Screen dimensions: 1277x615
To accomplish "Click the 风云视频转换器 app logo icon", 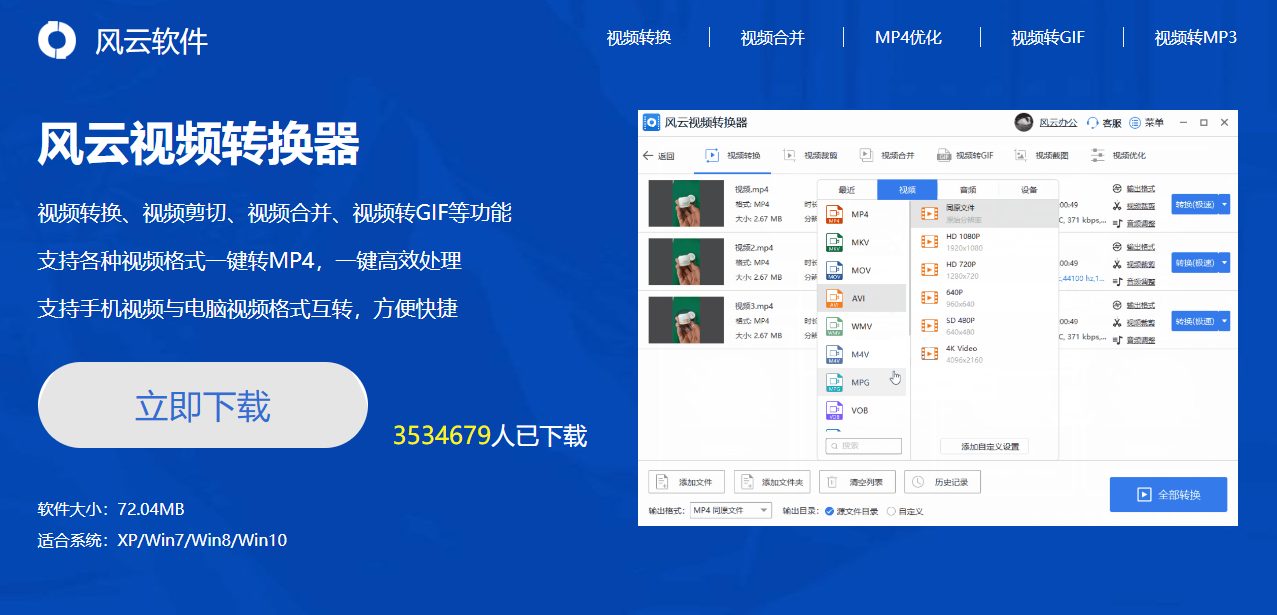I will coord(652,122).
